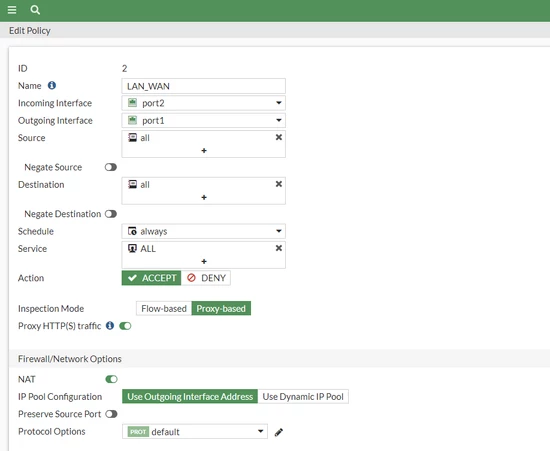Click the info icon beside Proxy HTTP(S) traffic

click(x=110, y=326)
